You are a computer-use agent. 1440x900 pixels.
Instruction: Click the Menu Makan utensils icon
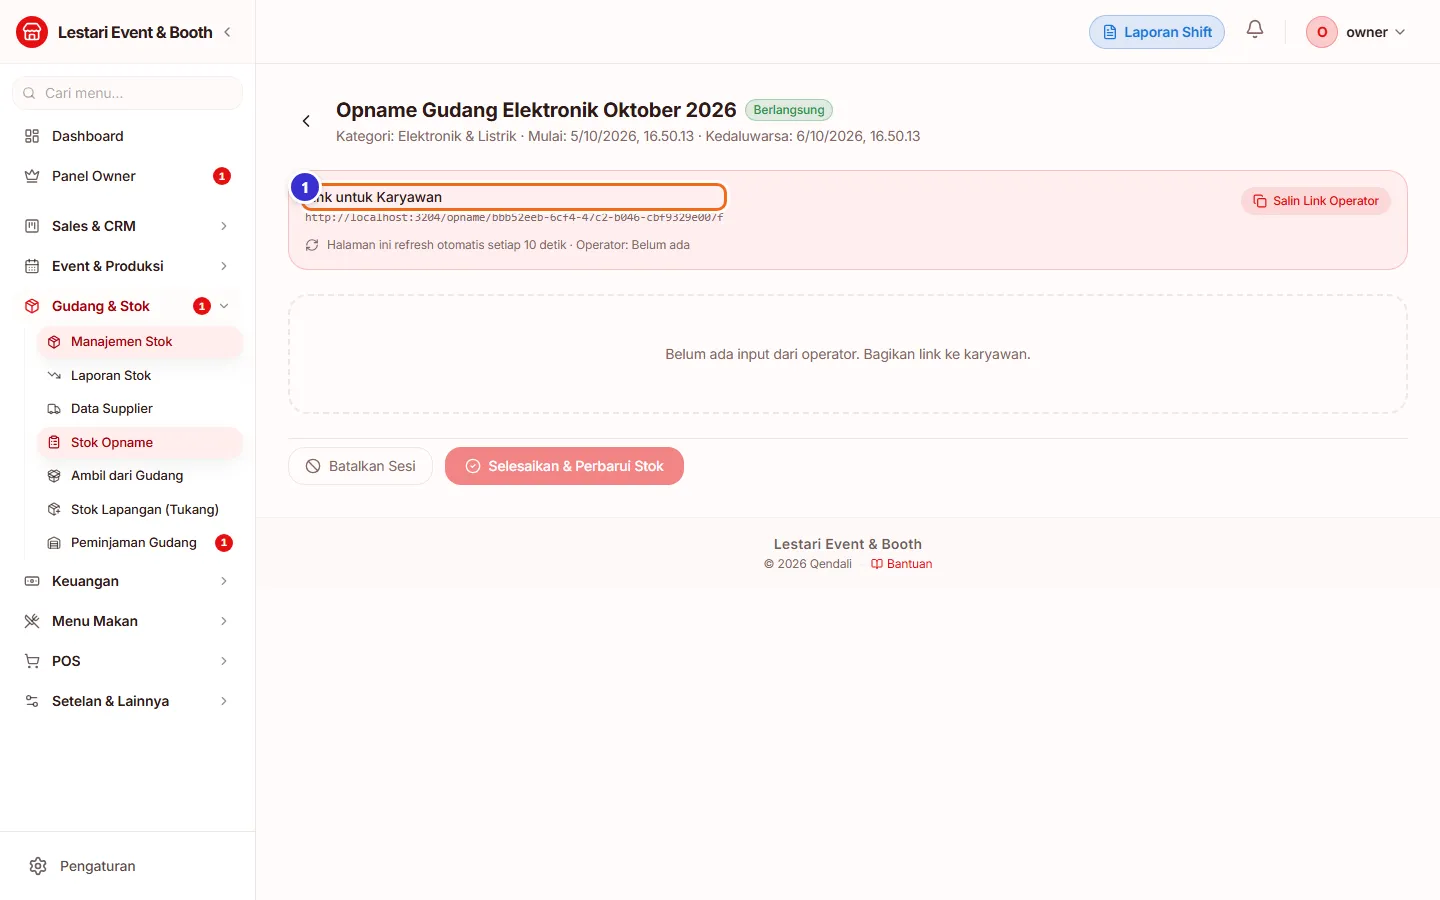[32, 621]
